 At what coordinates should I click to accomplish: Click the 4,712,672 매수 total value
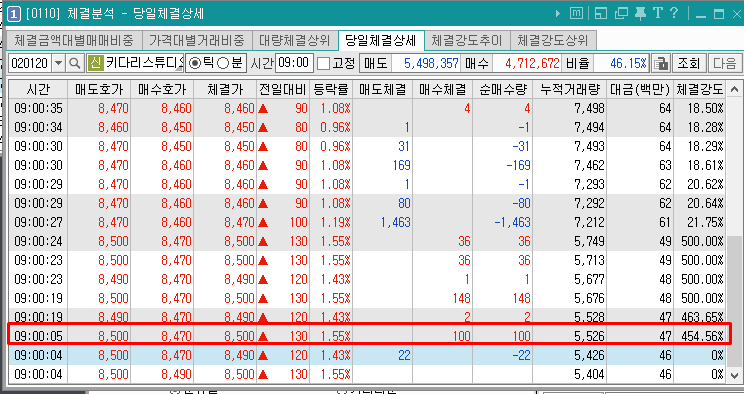pos(527,63)
